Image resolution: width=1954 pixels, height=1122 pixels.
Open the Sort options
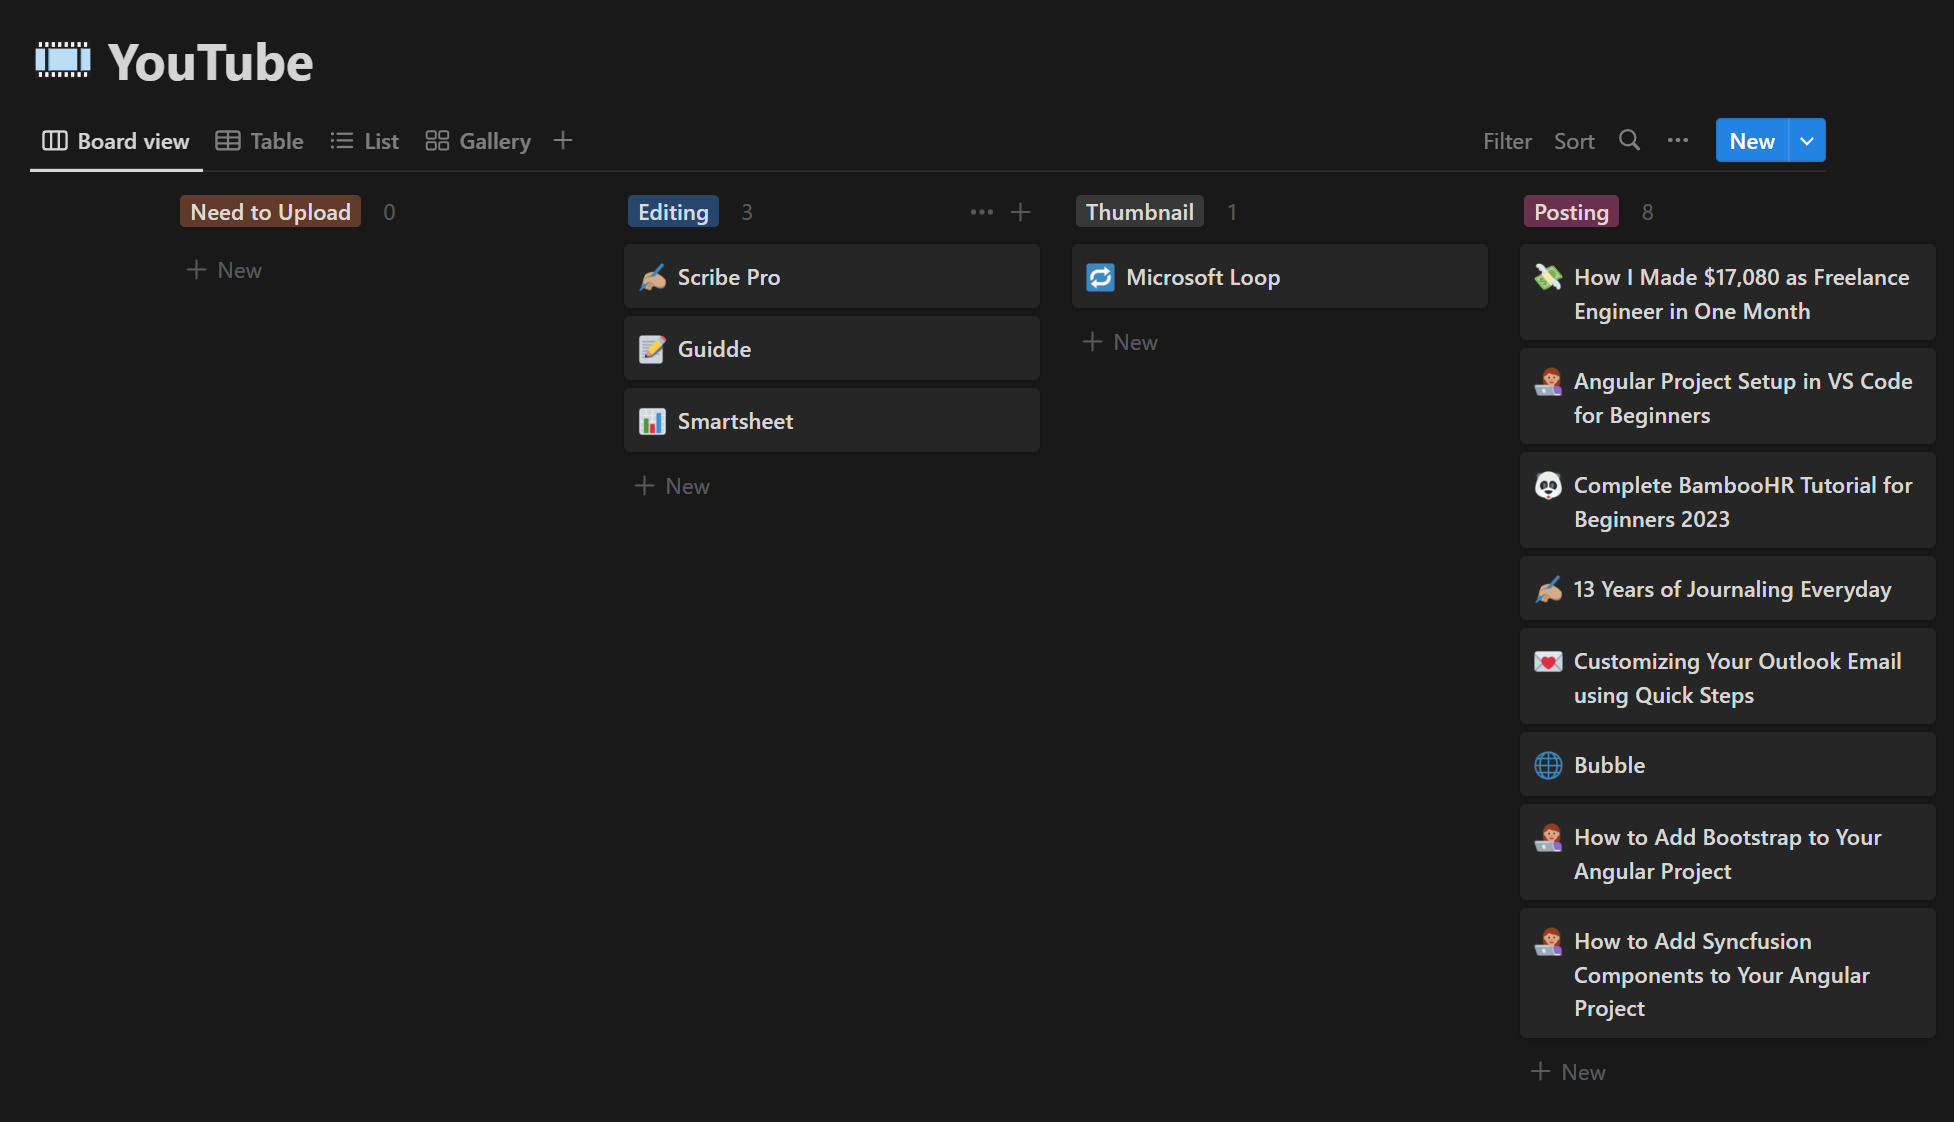(x=1574, y=141)
